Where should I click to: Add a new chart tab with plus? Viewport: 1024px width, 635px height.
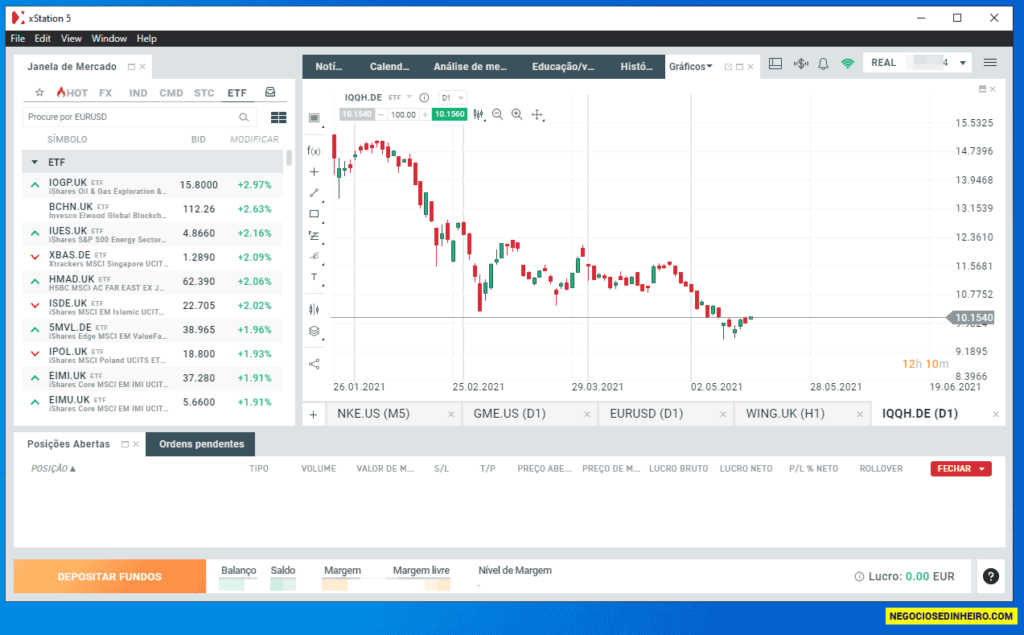[x=313, y=414]
